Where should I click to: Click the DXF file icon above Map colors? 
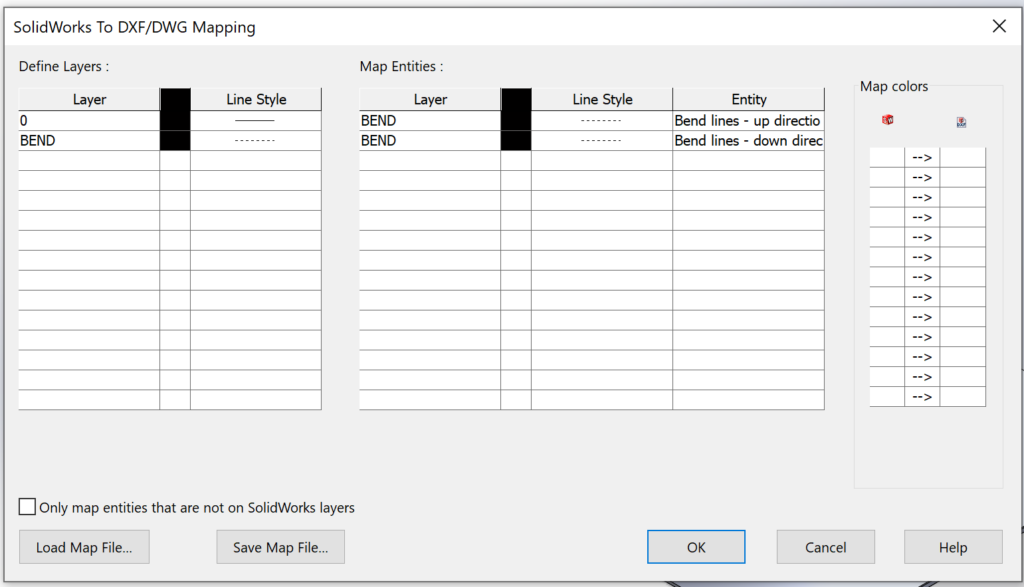(961, 120)
